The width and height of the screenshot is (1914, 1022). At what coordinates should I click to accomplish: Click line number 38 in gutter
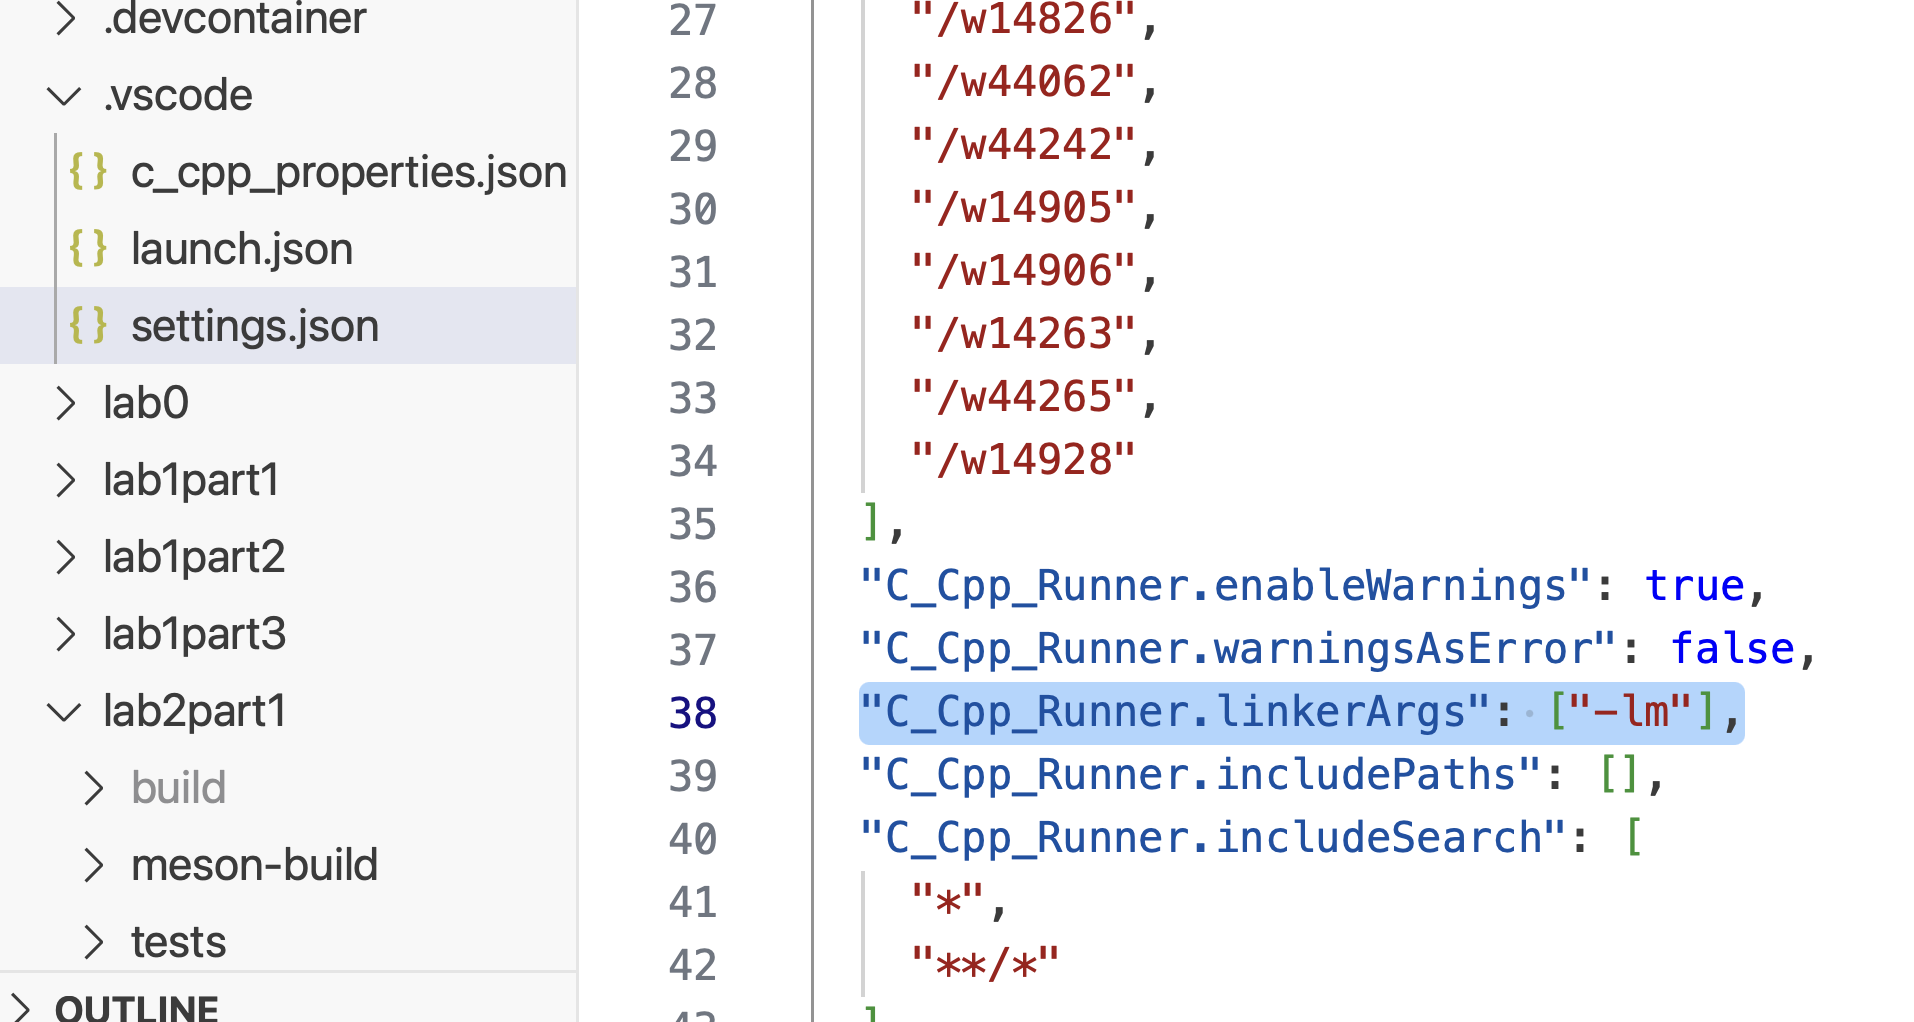pos(693,713)
